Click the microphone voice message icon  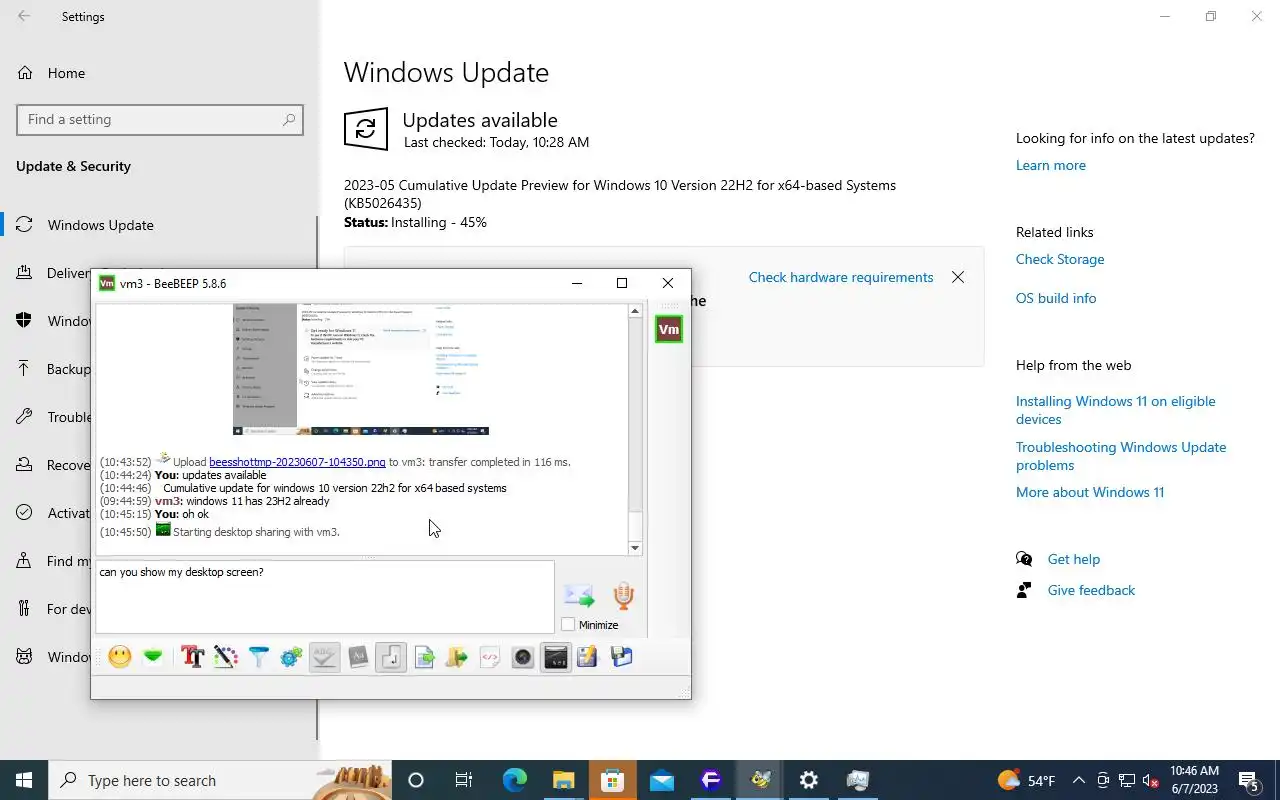click(624, 596)
